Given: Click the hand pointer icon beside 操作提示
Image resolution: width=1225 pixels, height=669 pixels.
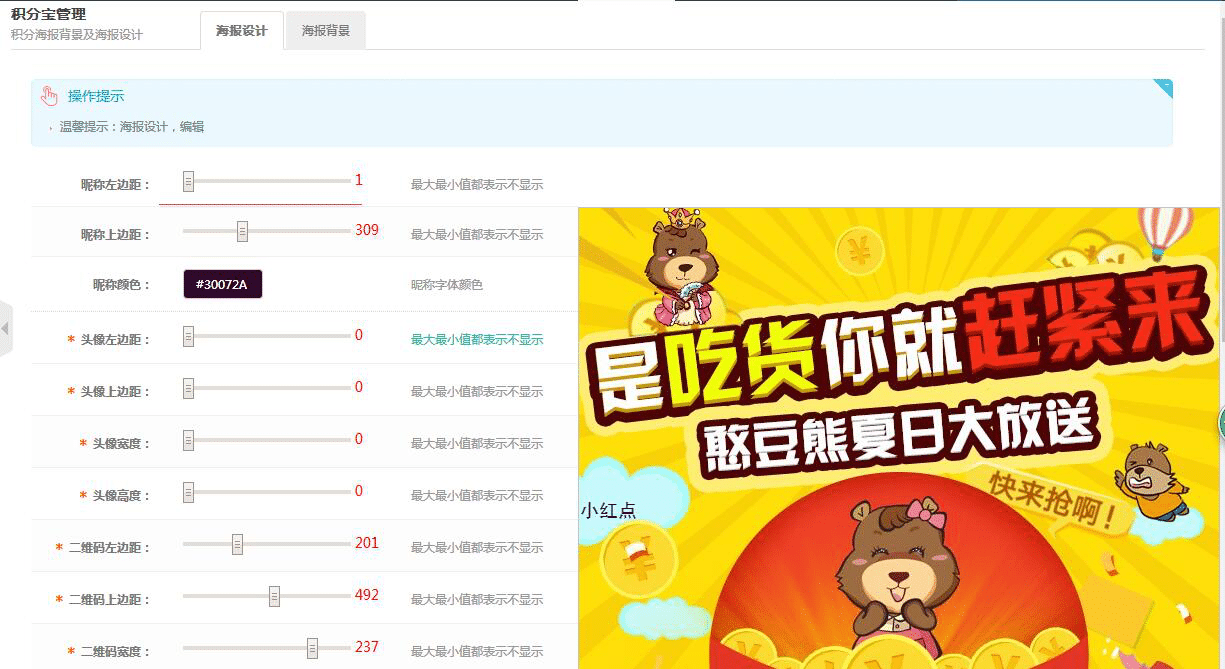Looking at the screenshot, I should [49, 96].
